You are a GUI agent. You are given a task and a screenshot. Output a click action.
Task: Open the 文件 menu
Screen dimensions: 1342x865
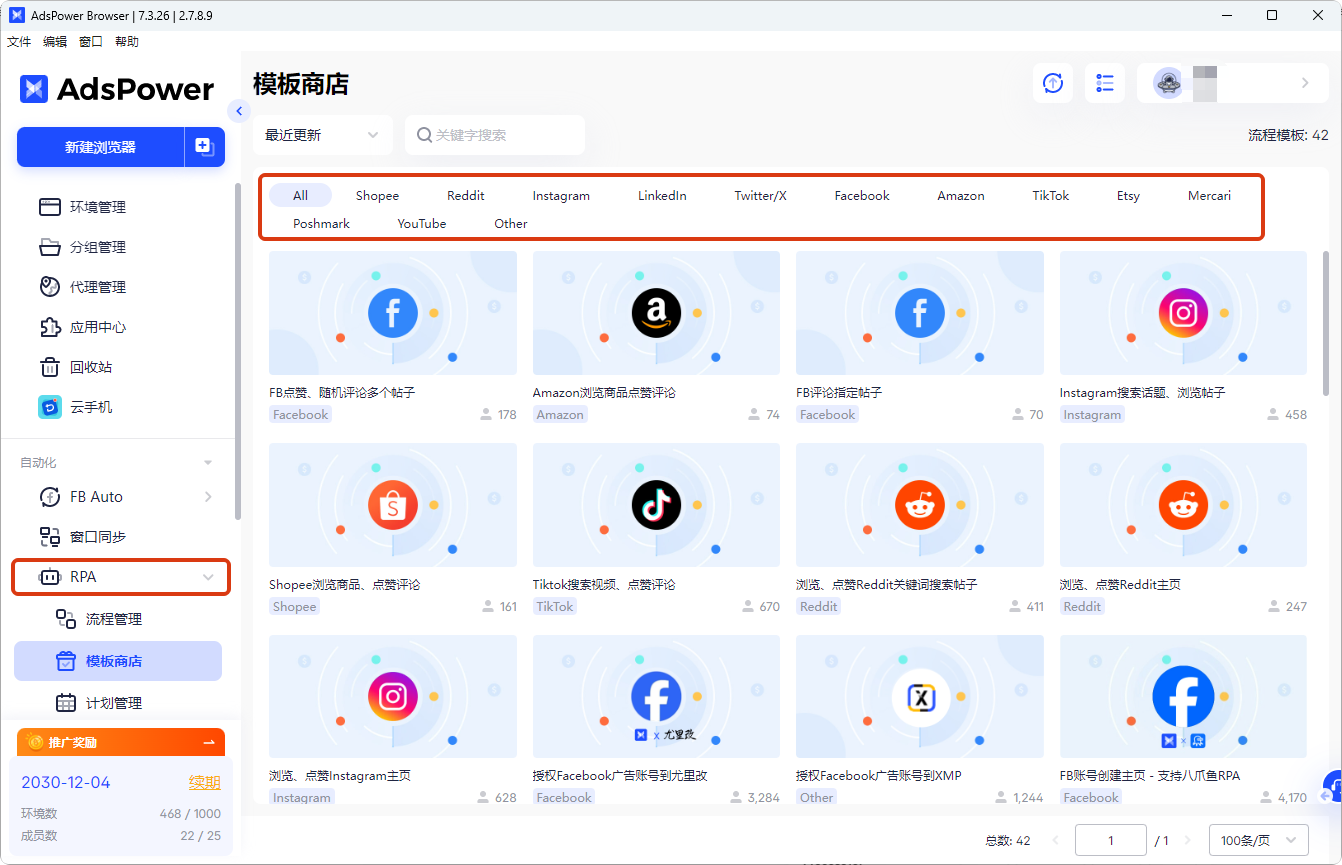coord(18,41)
